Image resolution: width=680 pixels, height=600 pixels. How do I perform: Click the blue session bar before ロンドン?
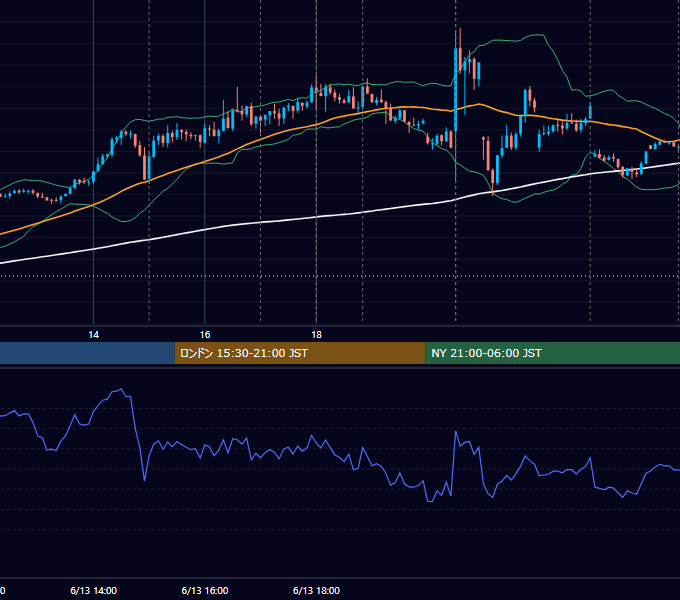(87, 353)
